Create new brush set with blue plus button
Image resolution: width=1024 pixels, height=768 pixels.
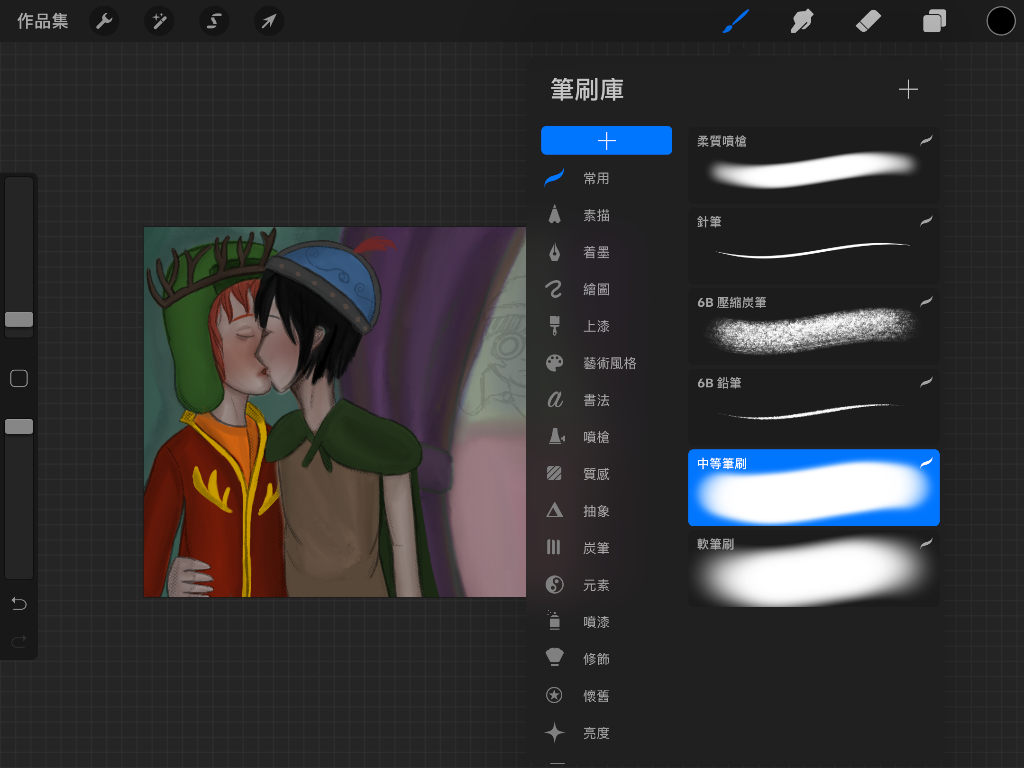(x=606, y=140)
